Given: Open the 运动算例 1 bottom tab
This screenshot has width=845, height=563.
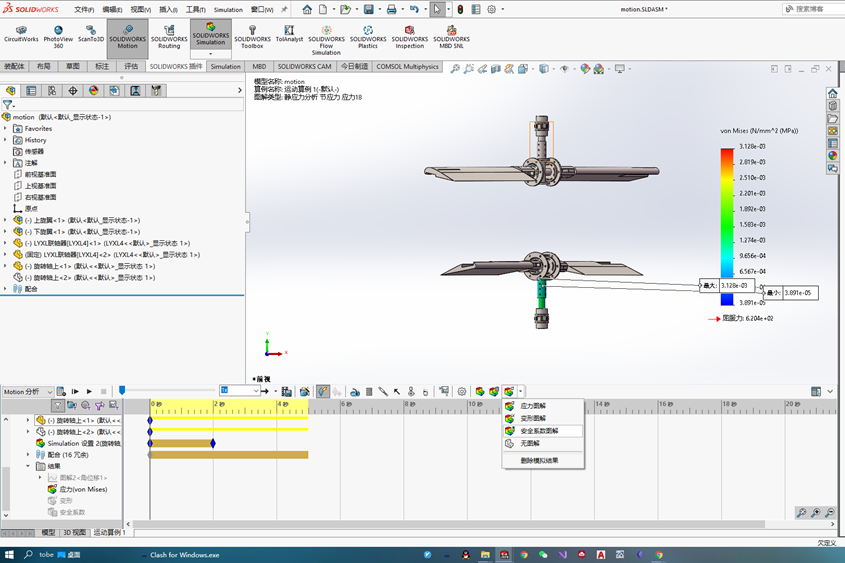Looking at the screenshot, I should (109, 532).
